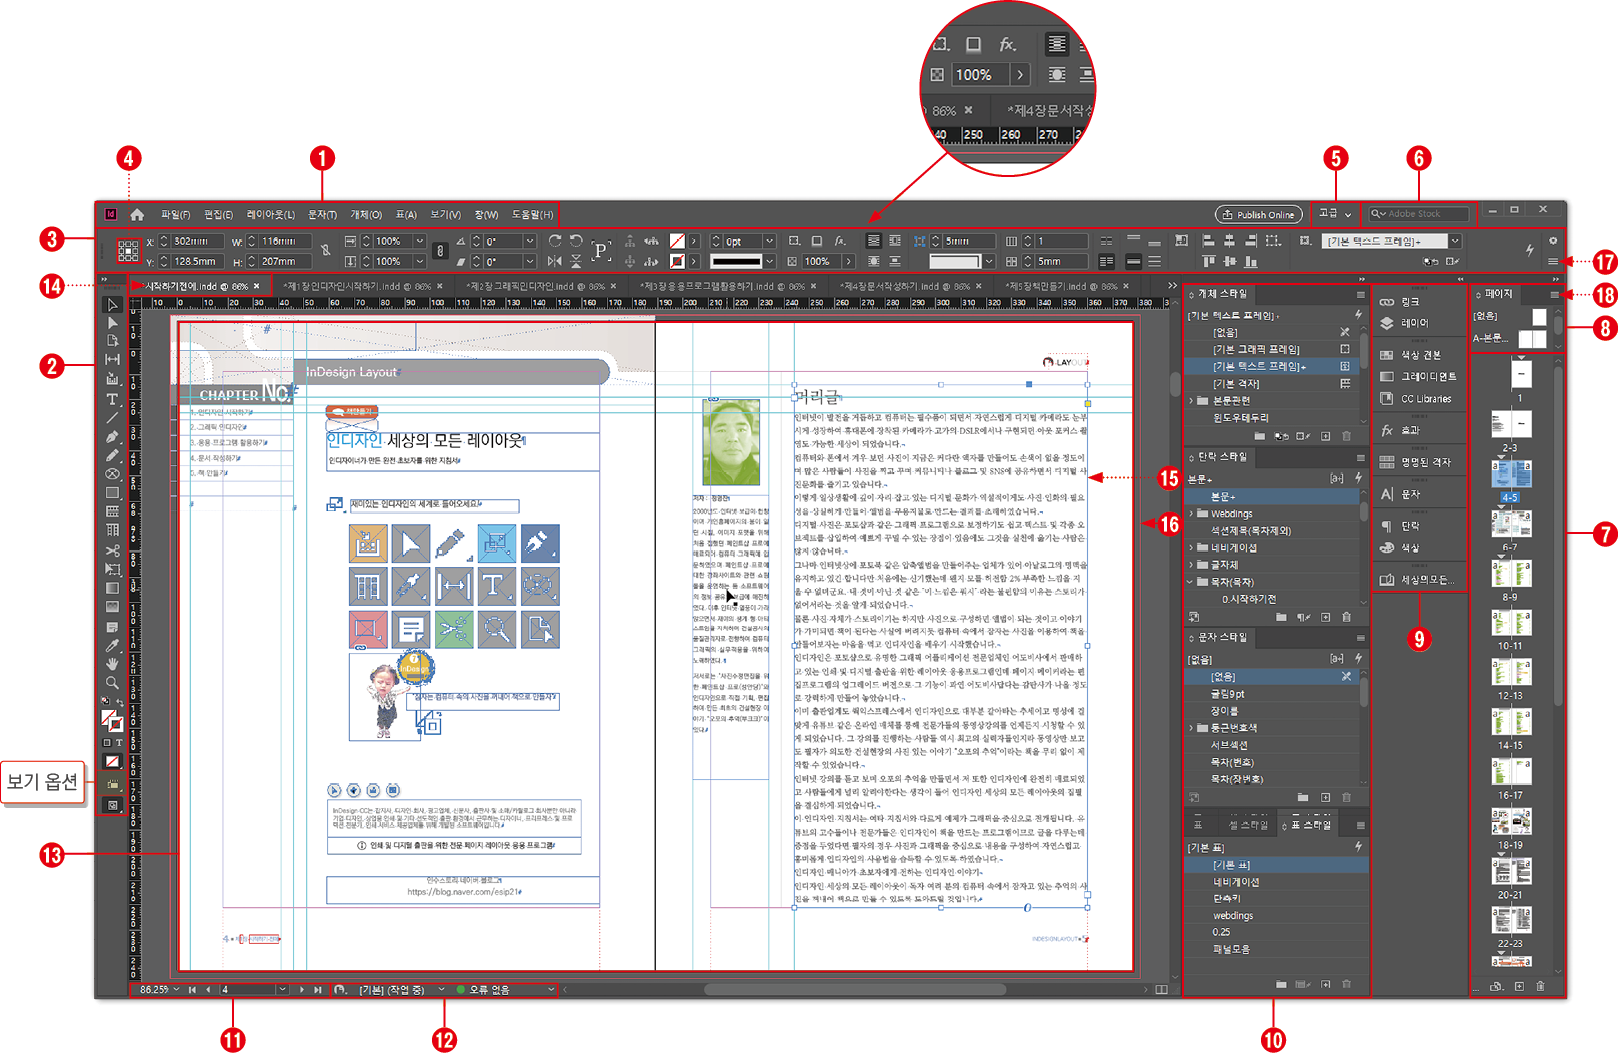The image size is (1618, 1059).
Task: Open the 효과 (Effects) panel
Action: (x=1400, y=431)
